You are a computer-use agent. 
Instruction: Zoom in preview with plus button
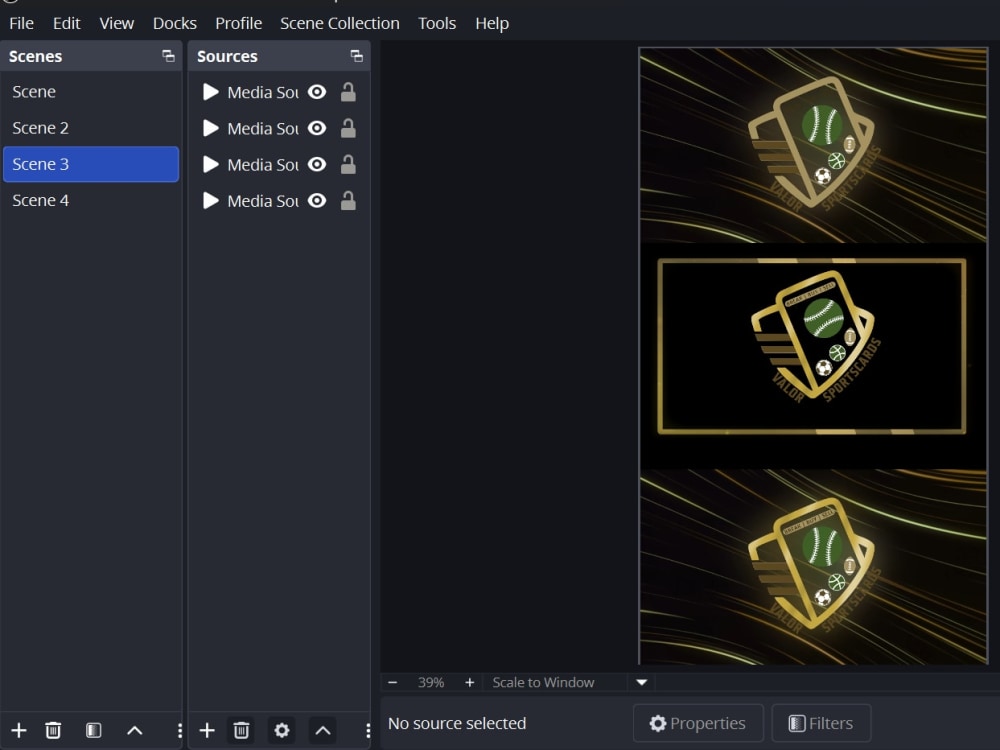coord(469,682)
